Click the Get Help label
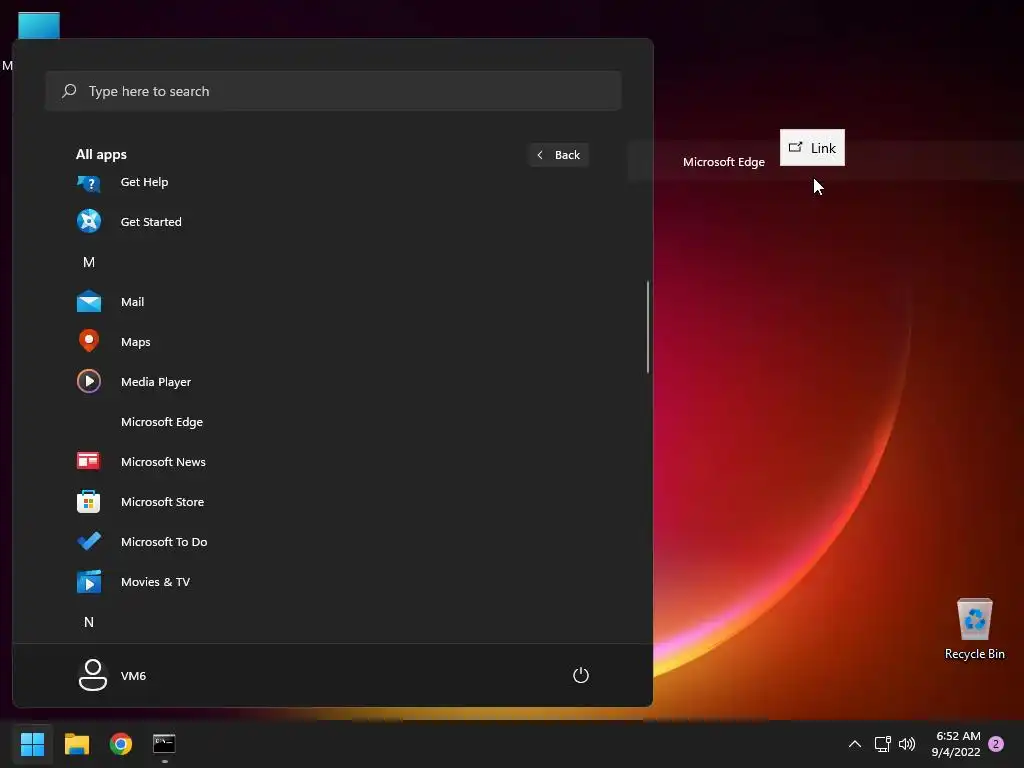The height and width of the screenshot is (768, 1024). pos(144,182)
